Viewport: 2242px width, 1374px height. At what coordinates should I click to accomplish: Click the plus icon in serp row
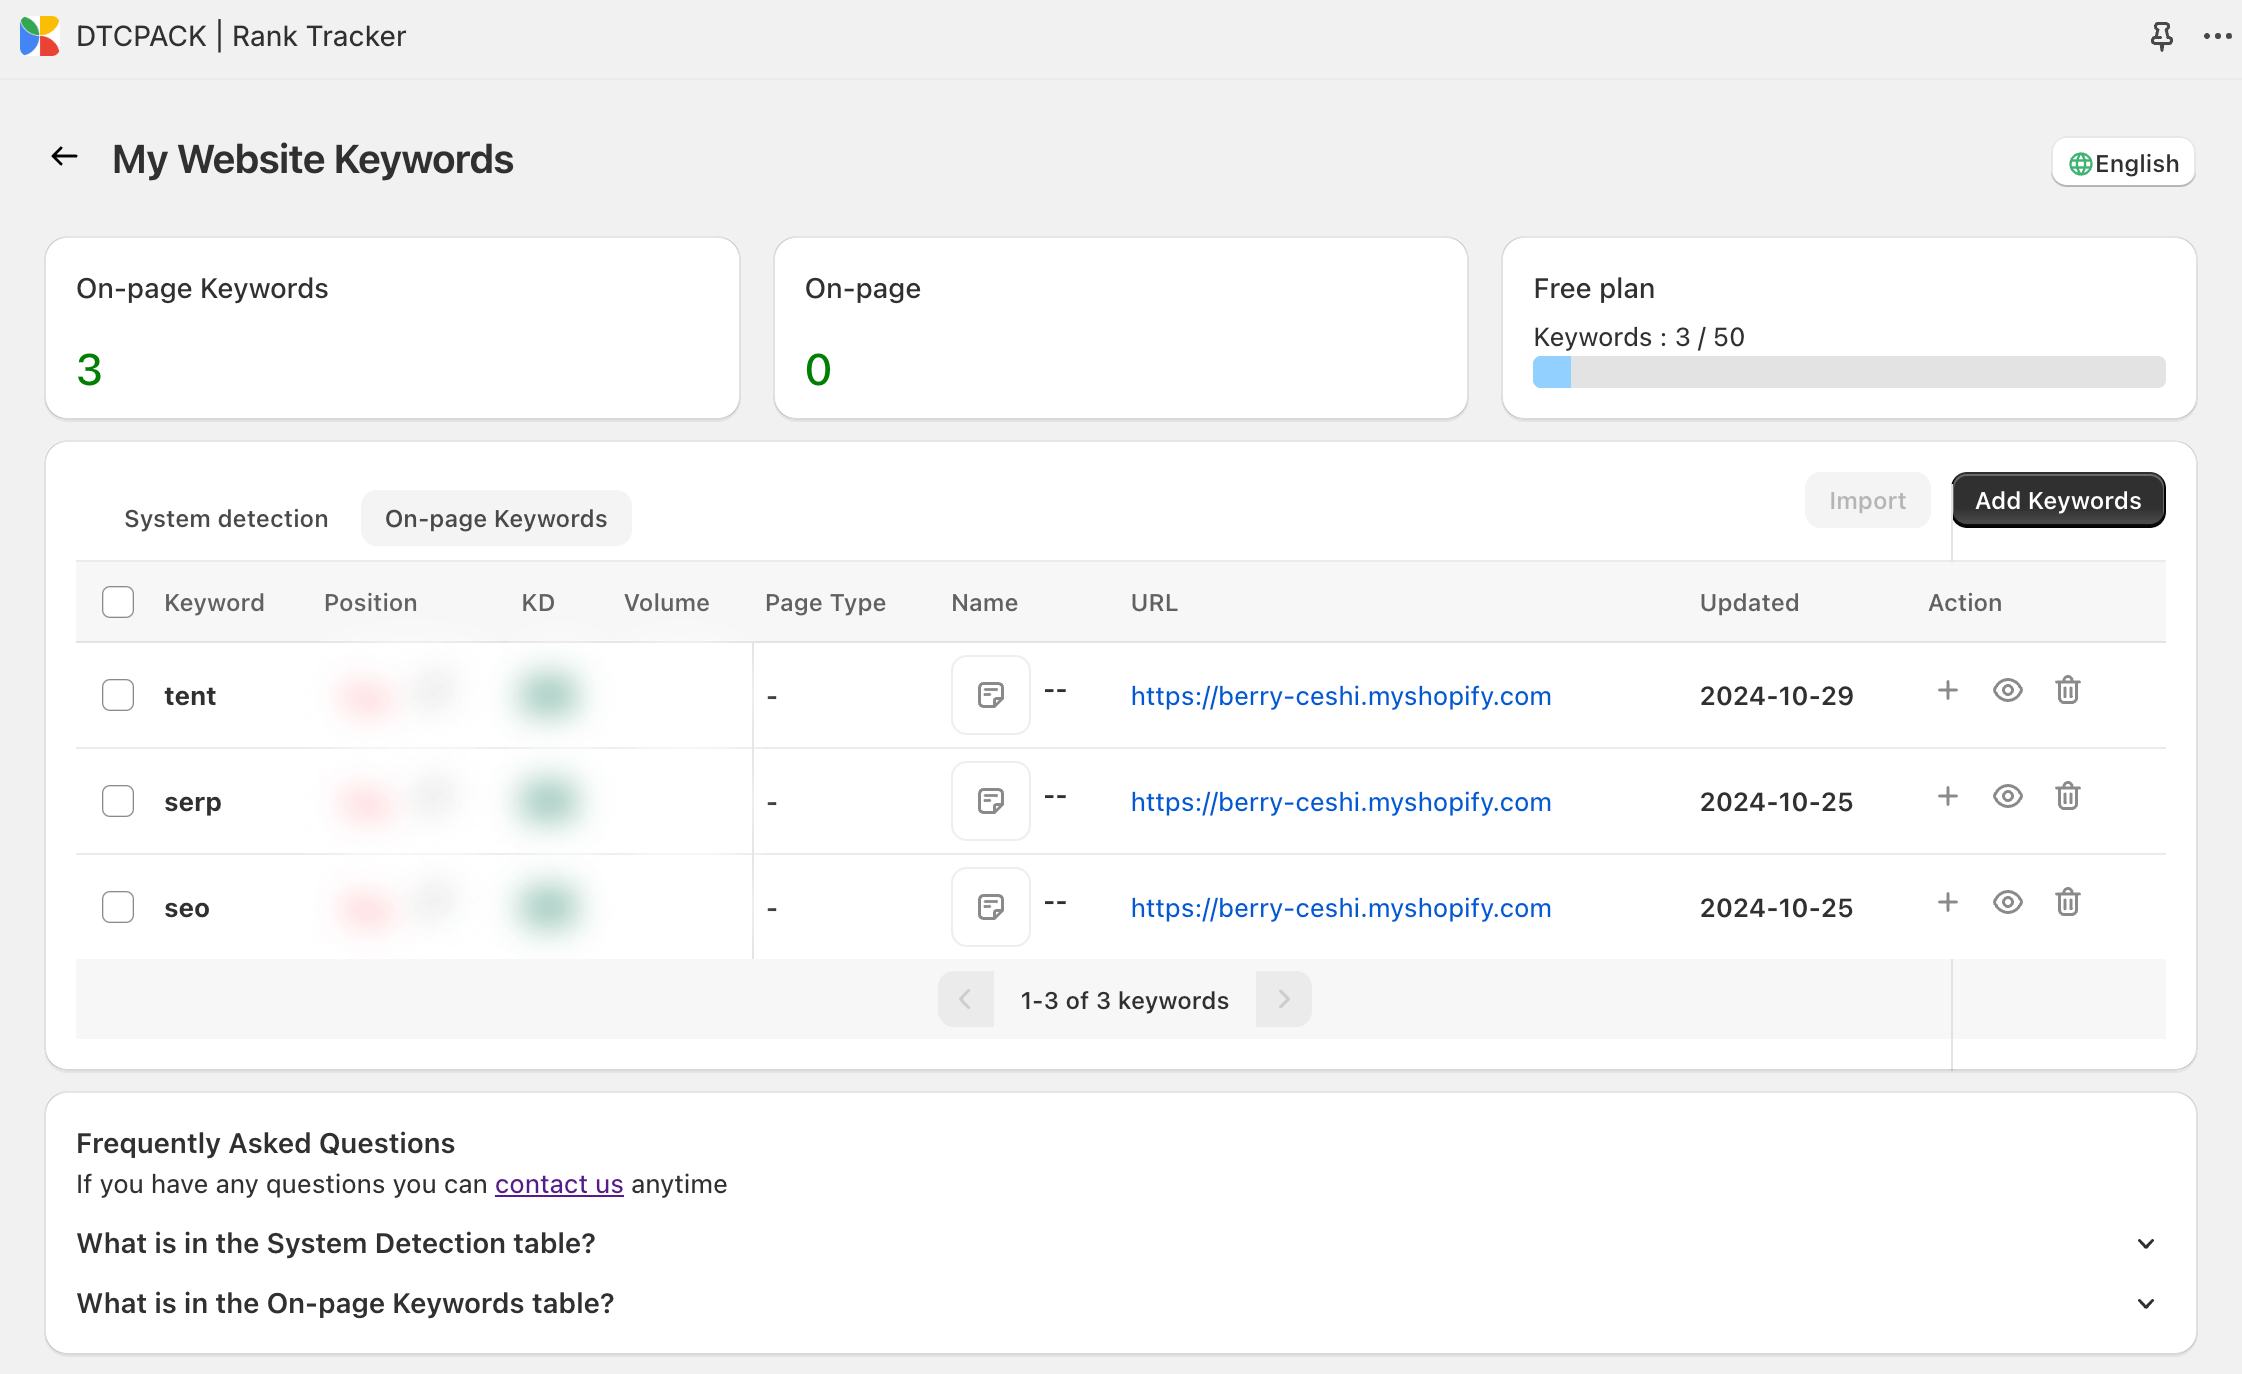[x=1947, y=797]
